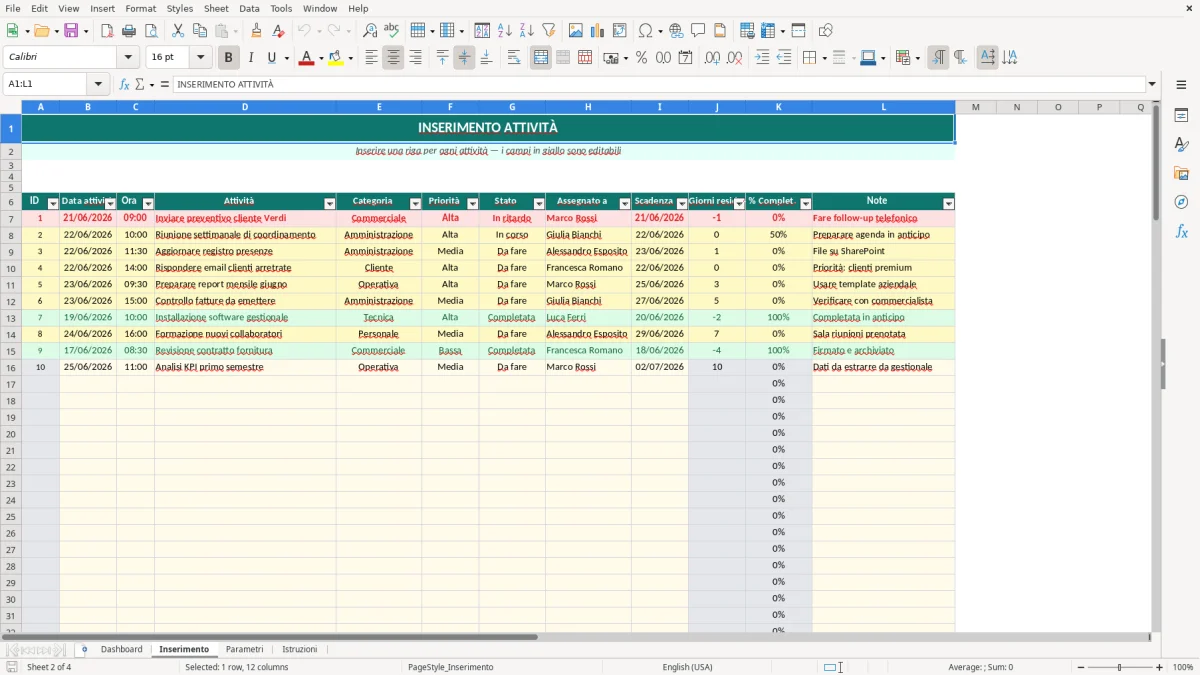
Task: Open the Tools menu
Action: [281, 8]
